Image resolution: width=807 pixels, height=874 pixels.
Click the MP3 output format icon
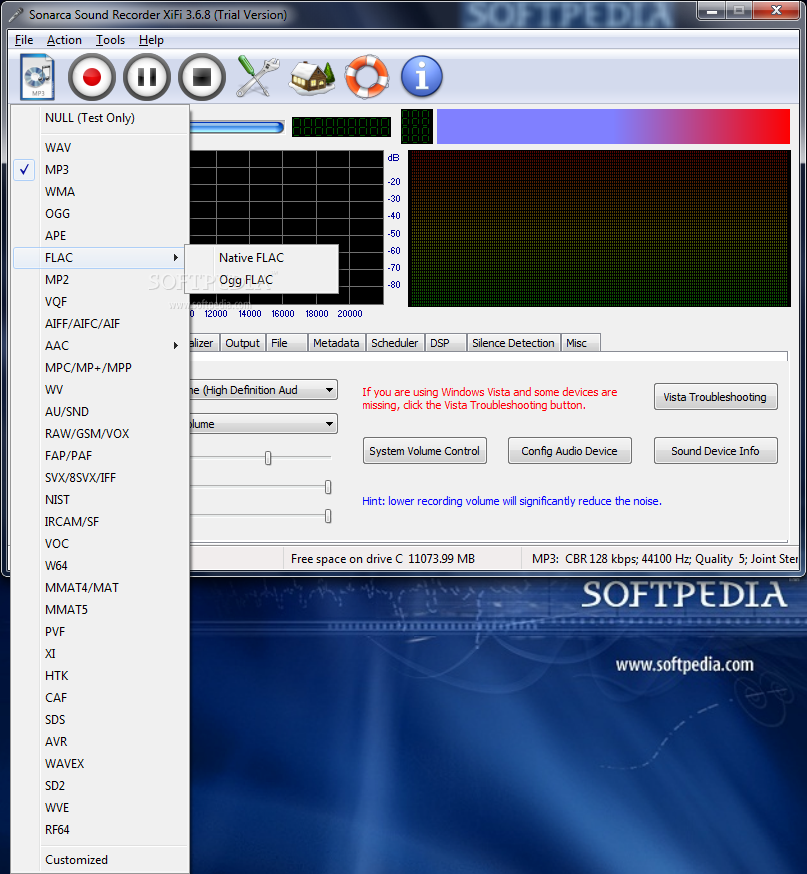(37, 77)
